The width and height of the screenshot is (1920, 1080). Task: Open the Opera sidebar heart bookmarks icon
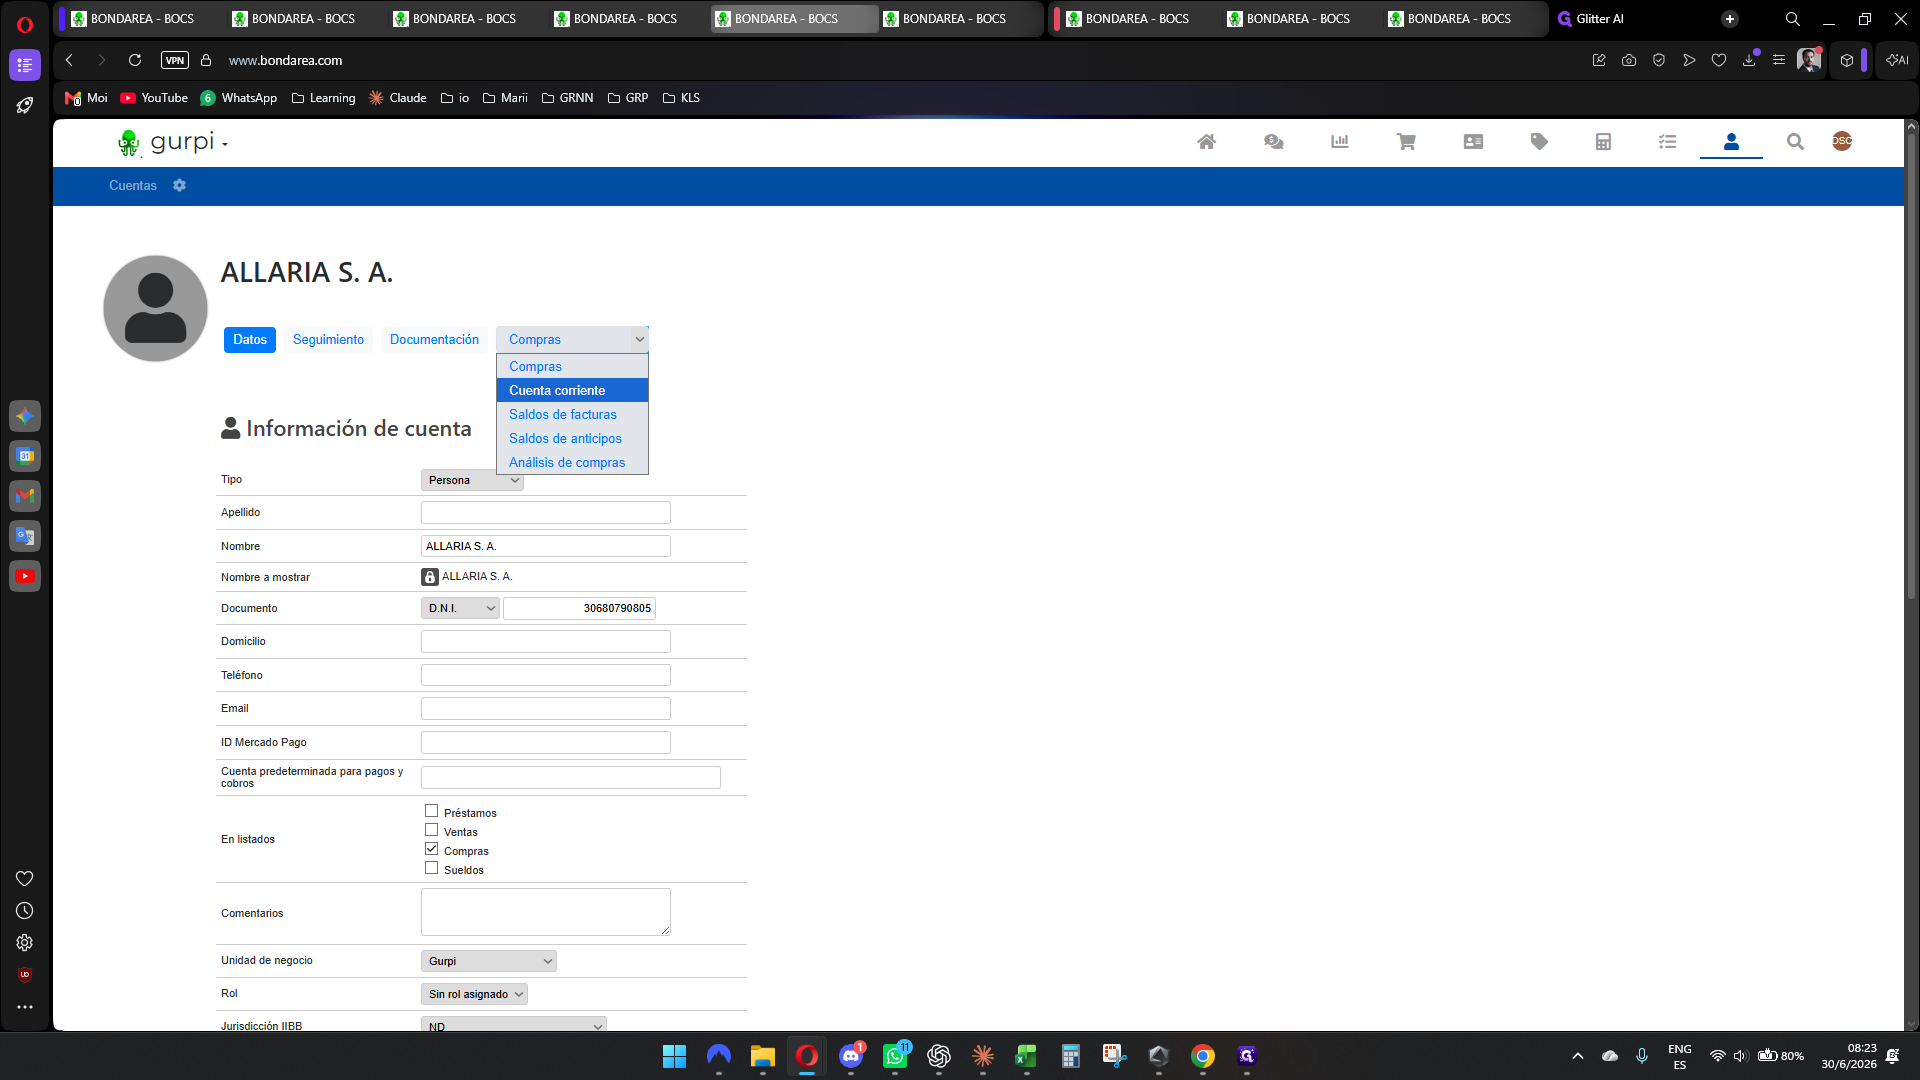tap(25, 878)
